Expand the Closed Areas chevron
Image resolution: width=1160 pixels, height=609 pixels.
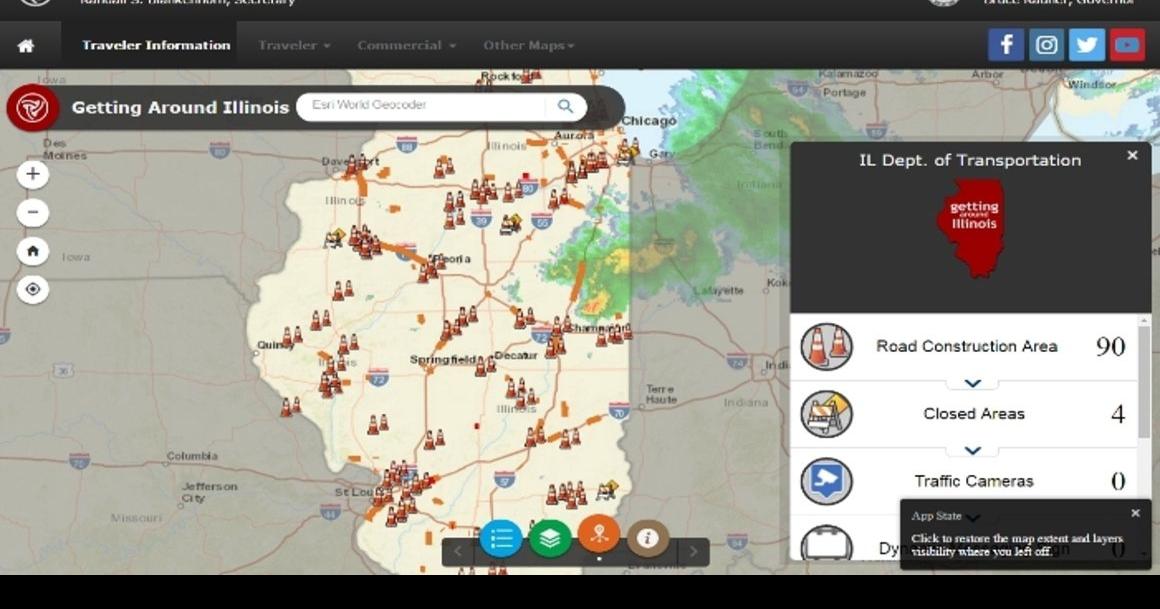pyautogui.click(x=972, y=451)
